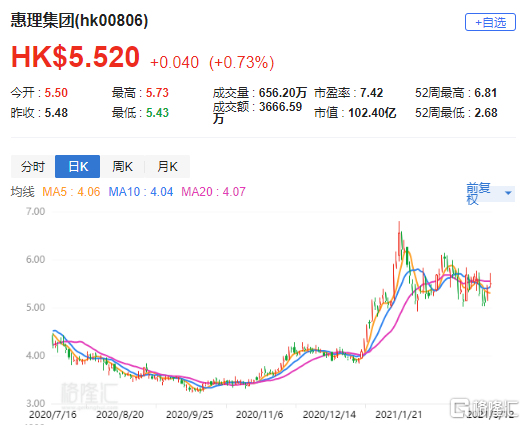Click the 6.00 y-axis price label
The image size is (525, 425).
click(x=35, y=259)
